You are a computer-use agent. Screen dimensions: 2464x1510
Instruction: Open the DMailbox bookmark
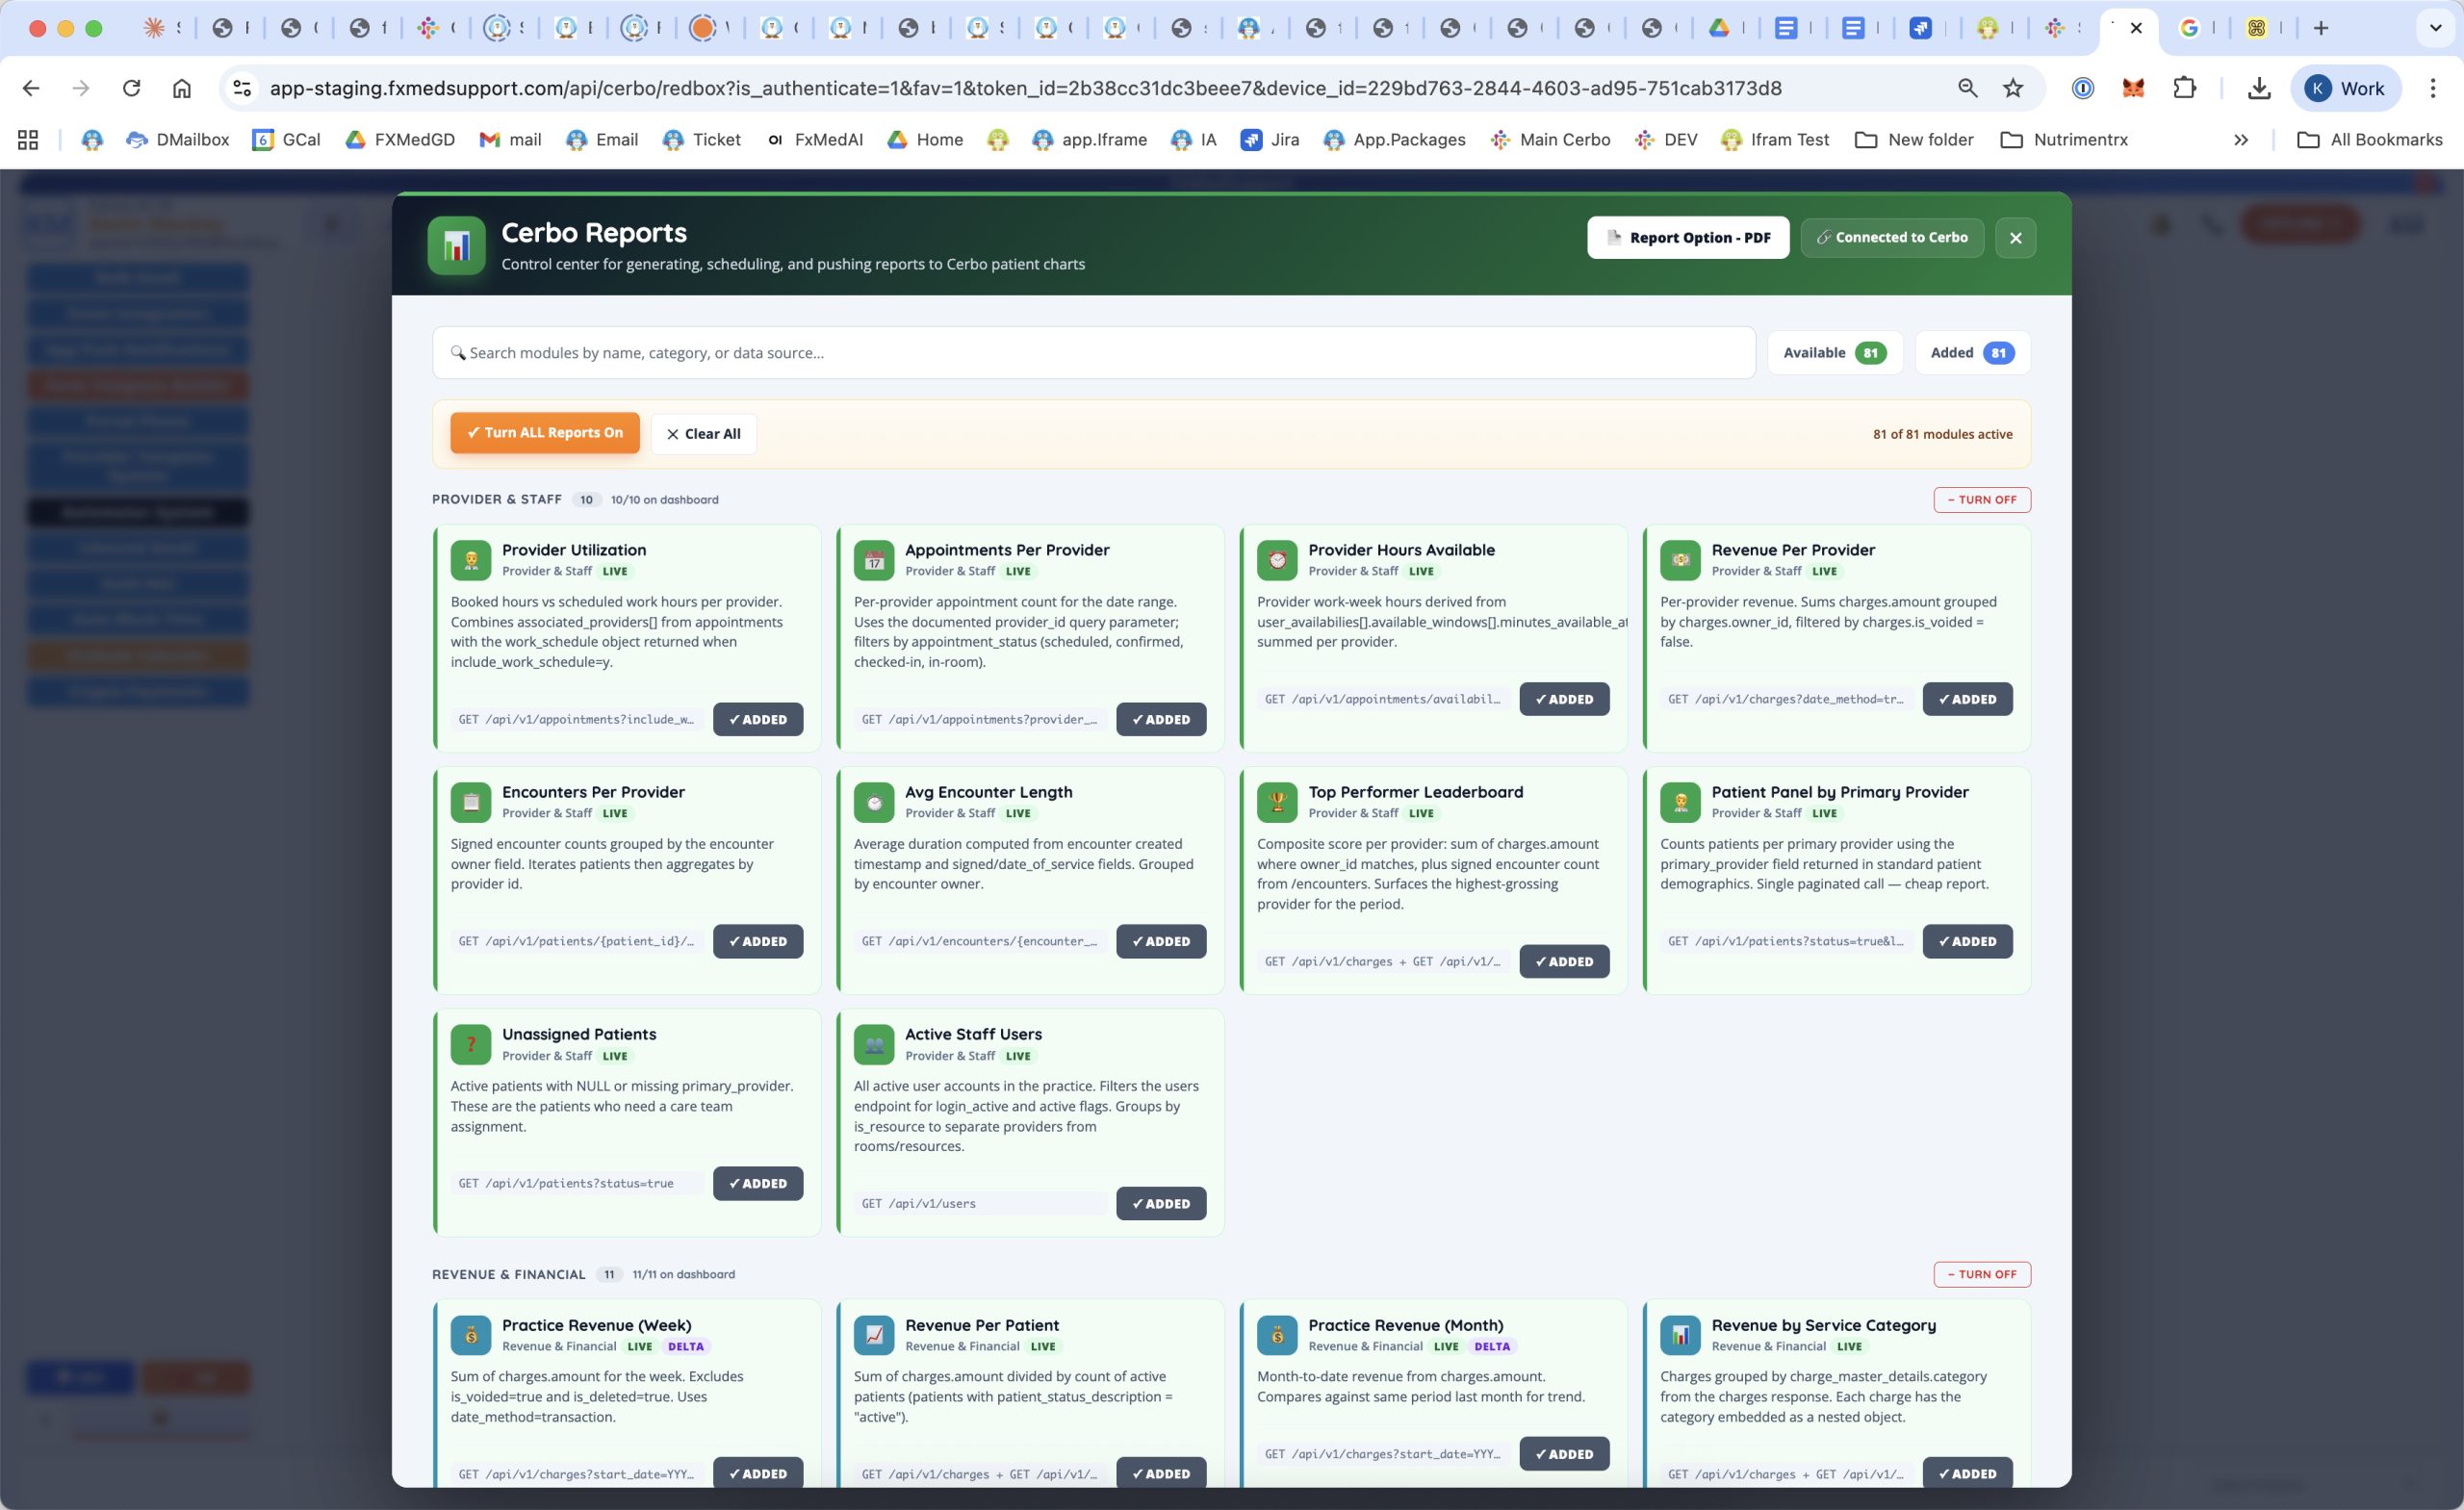[x=176, y=140]
